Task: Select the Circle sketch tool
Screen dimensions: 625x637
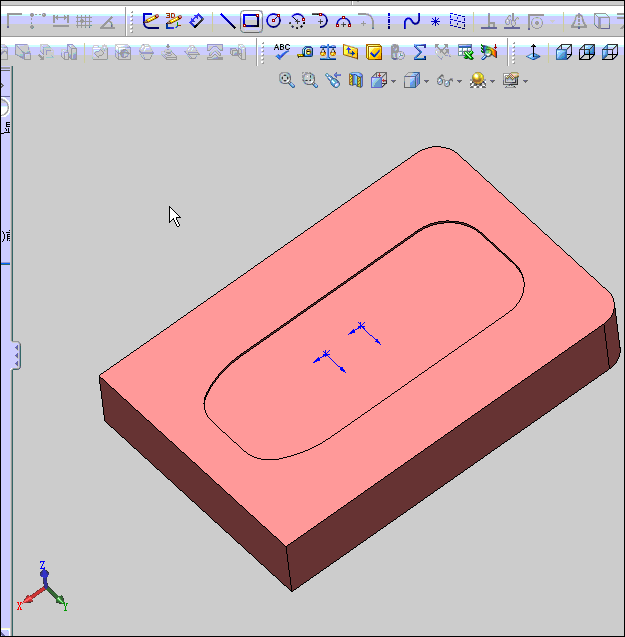Action: click(273, 21)
